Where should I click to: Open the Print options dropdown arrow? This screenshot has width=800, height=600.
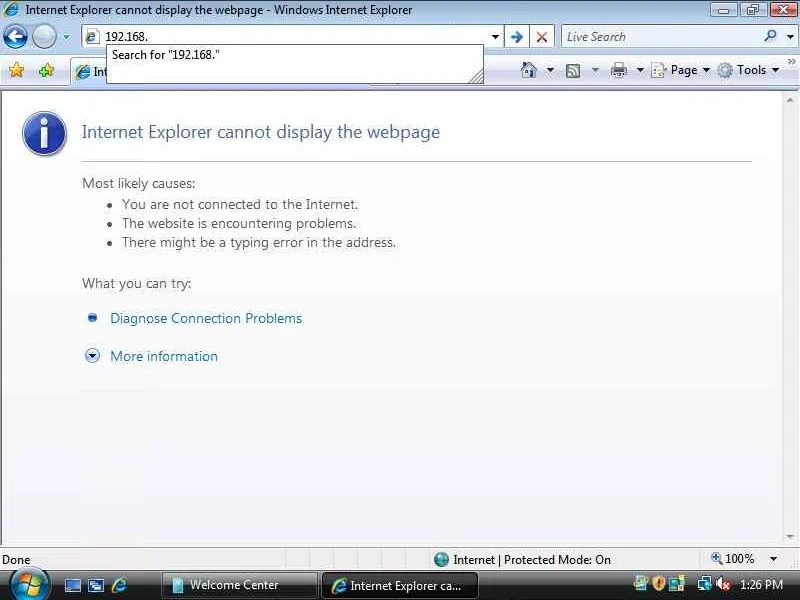coord(640,70)
